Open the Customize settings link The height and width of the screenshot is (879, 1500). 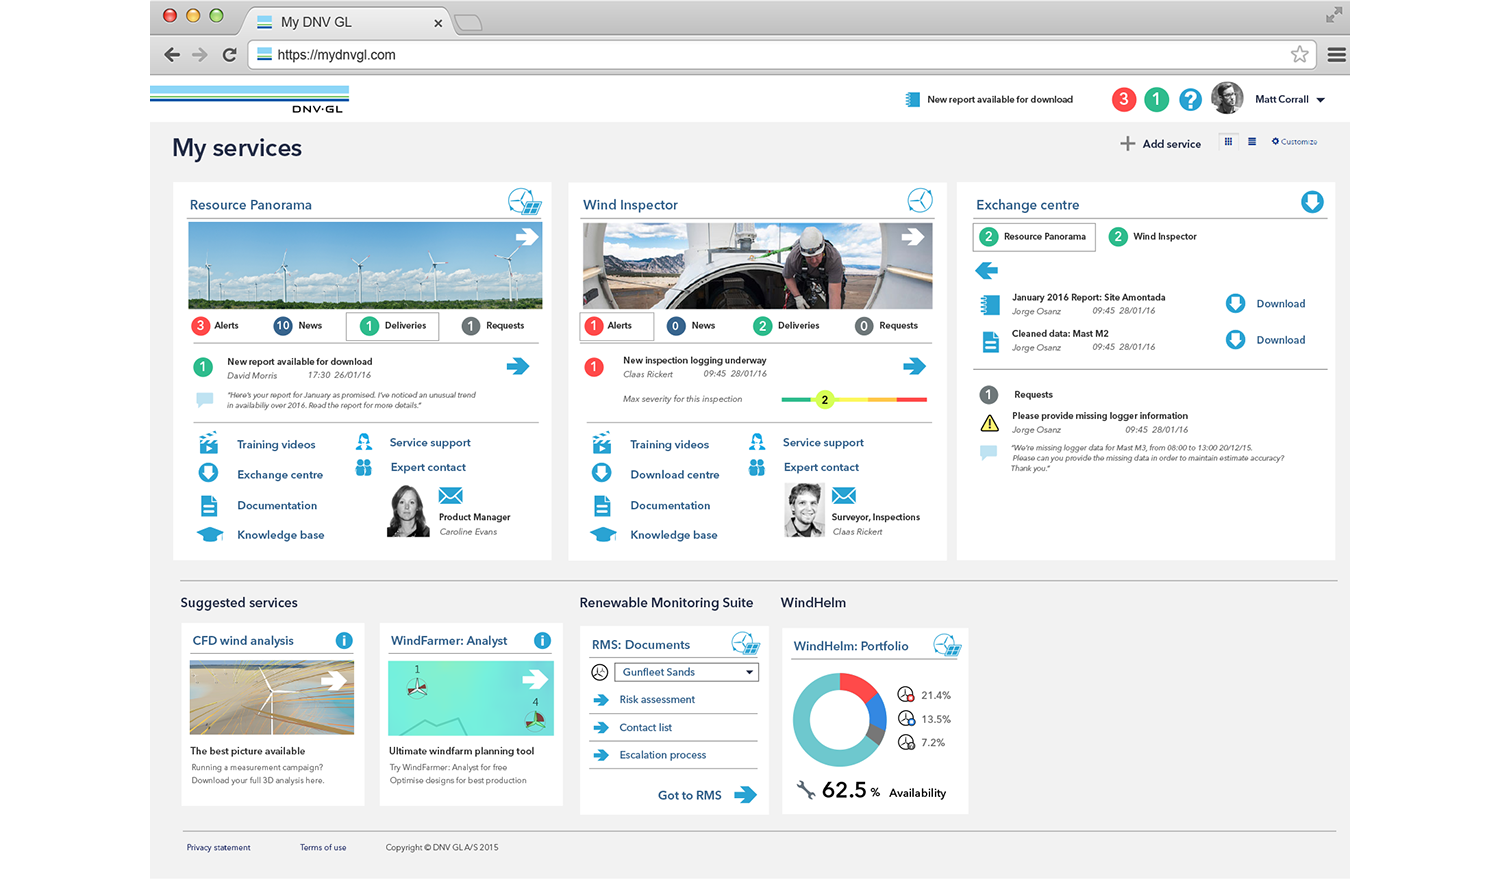1294,142
